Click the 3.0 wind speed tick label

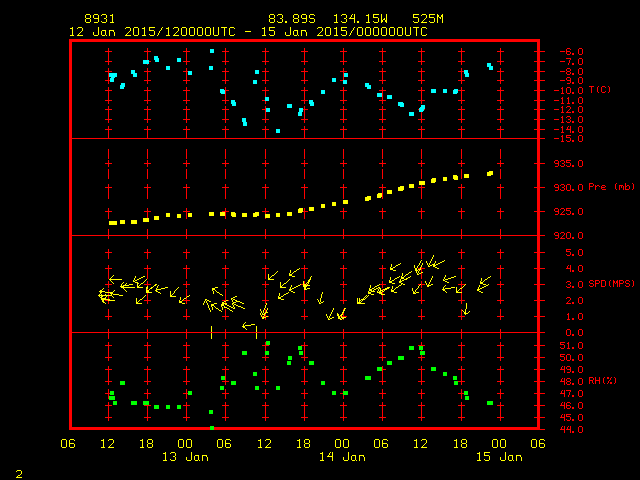click(574, 284)
